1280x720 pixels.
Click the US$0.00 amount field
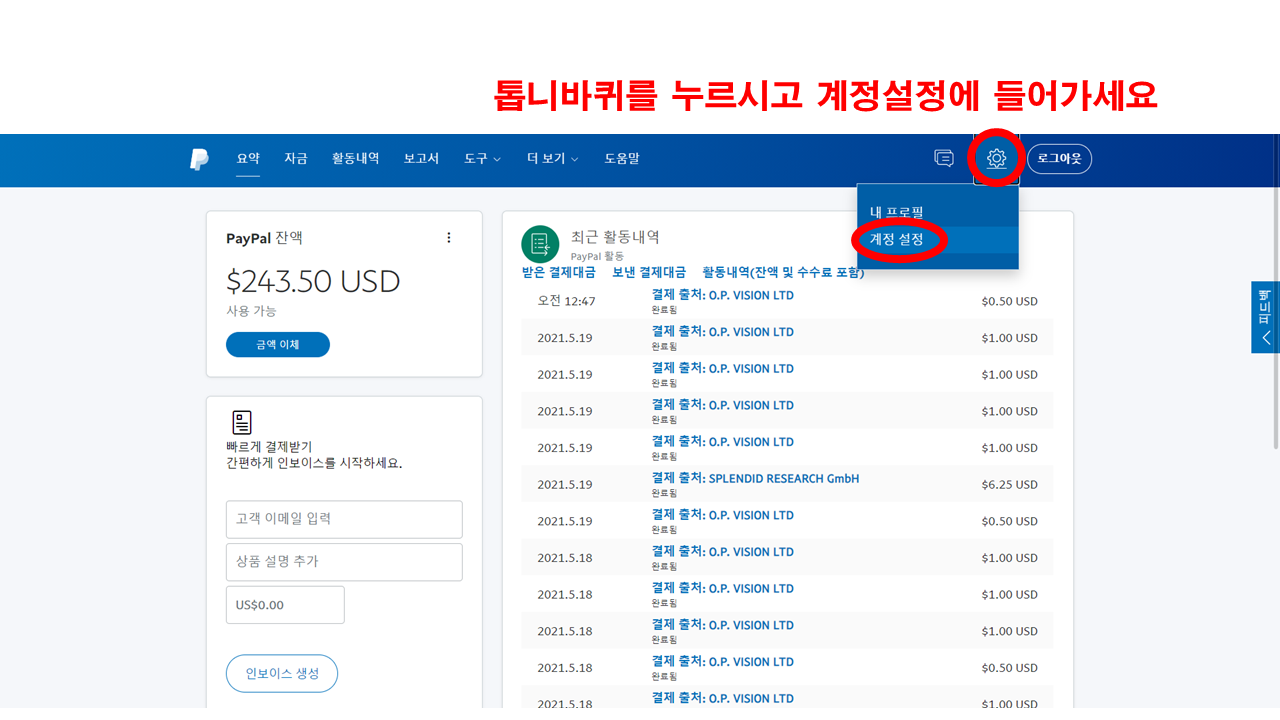click(x=285, y=605)
